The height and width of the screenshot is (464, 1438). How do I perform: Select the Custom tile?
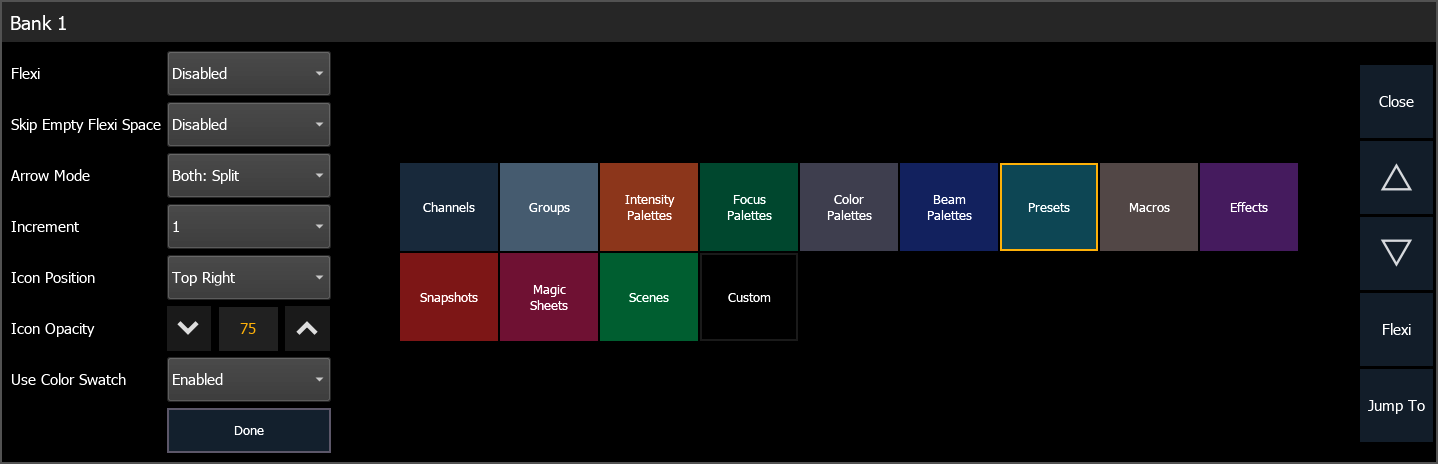pos(749,297)
